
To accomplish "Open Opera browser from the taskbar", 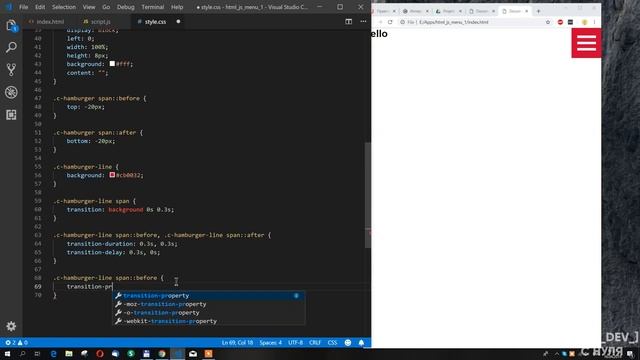I will (100, 353).
